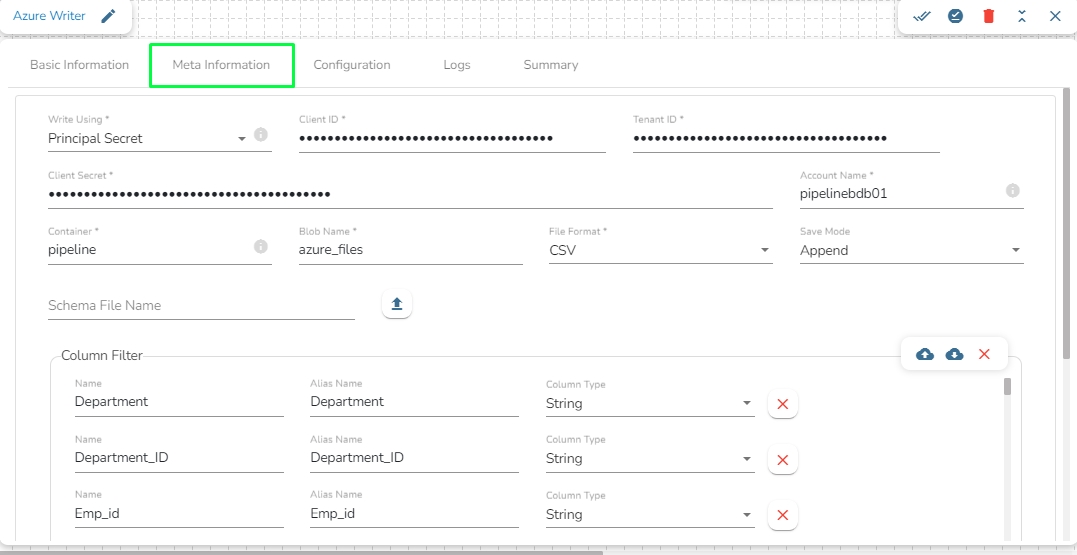
Task: Open the Logs tab
Action: 457,65
